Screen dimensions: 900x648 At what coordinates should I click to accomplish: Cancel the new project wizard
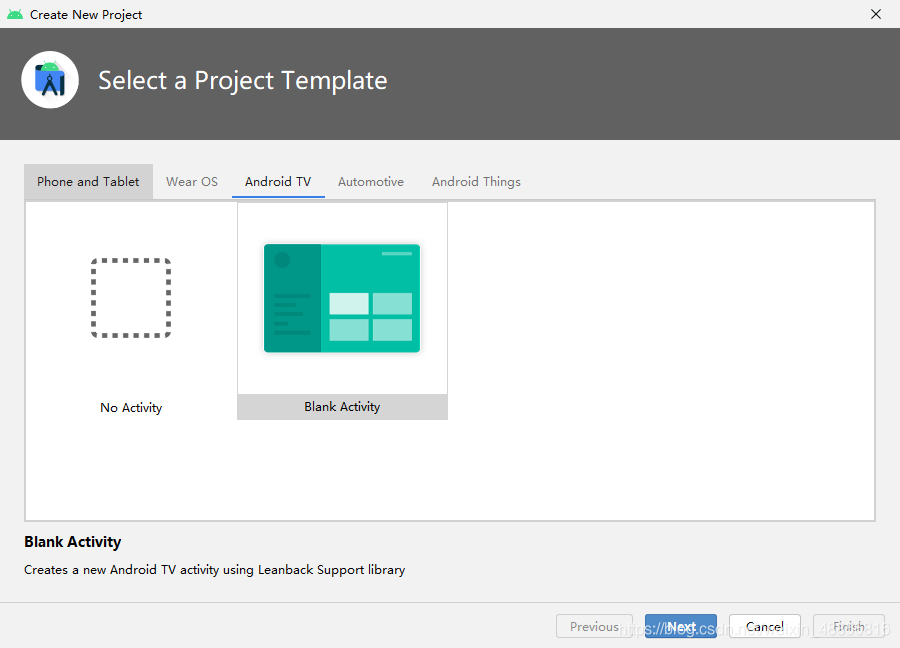coord(765,626)
